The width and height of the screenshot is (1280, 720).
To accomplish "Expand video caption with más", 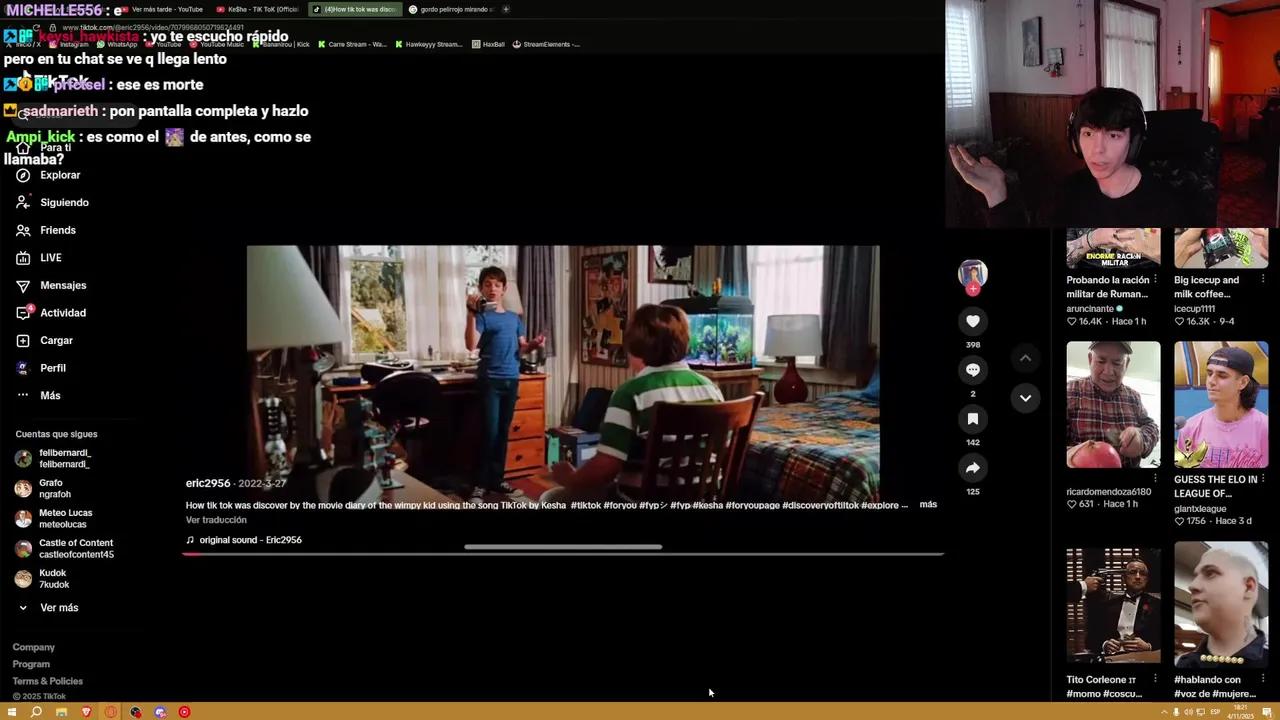I will (928, 505).
